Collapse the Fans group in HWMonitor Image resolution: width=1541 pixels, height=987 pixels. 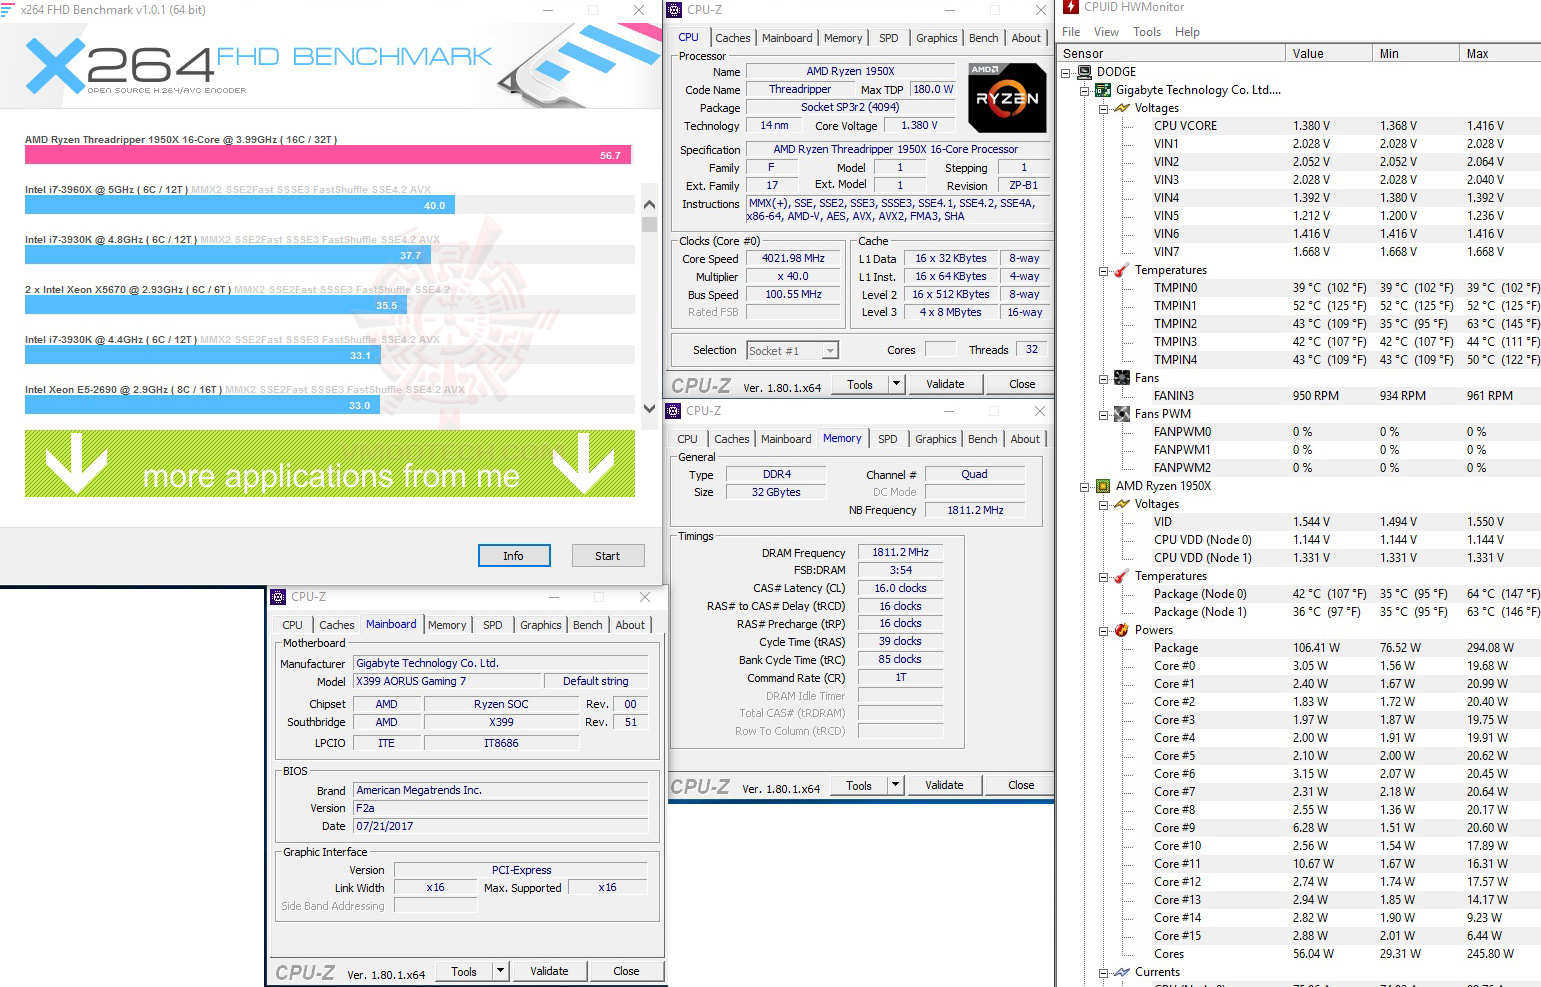[1103, 379]
